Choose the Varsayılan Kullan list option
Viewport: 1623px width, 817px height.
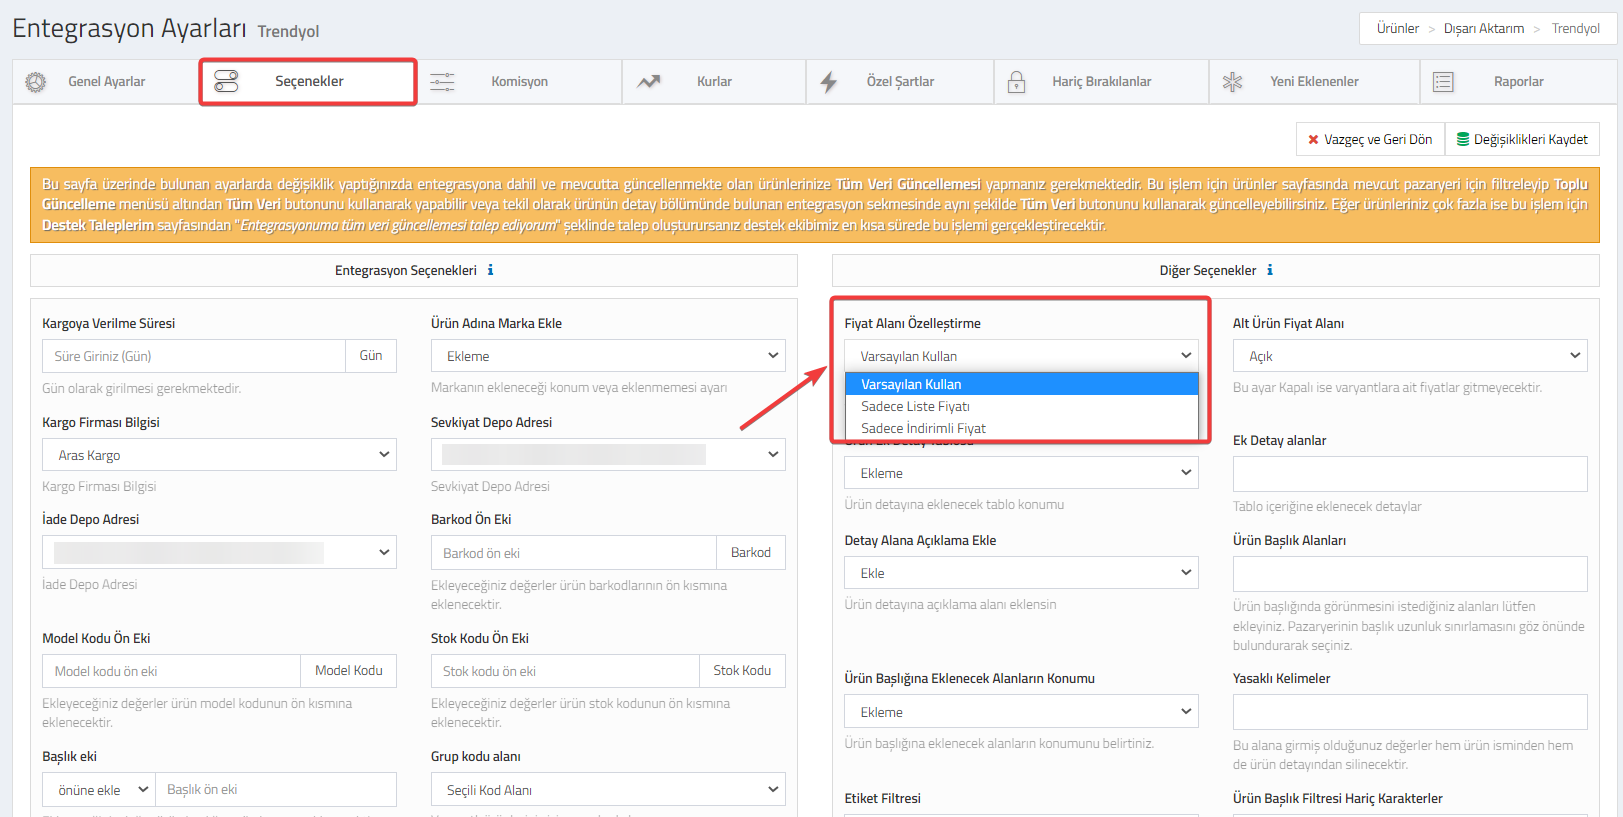point(1021,384)
